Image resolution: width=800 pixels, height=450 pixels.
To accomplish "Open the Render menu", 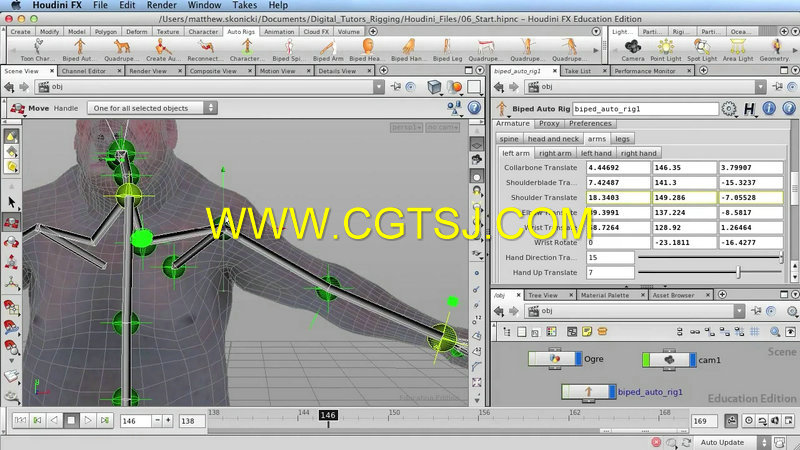I will coord(161,5).
